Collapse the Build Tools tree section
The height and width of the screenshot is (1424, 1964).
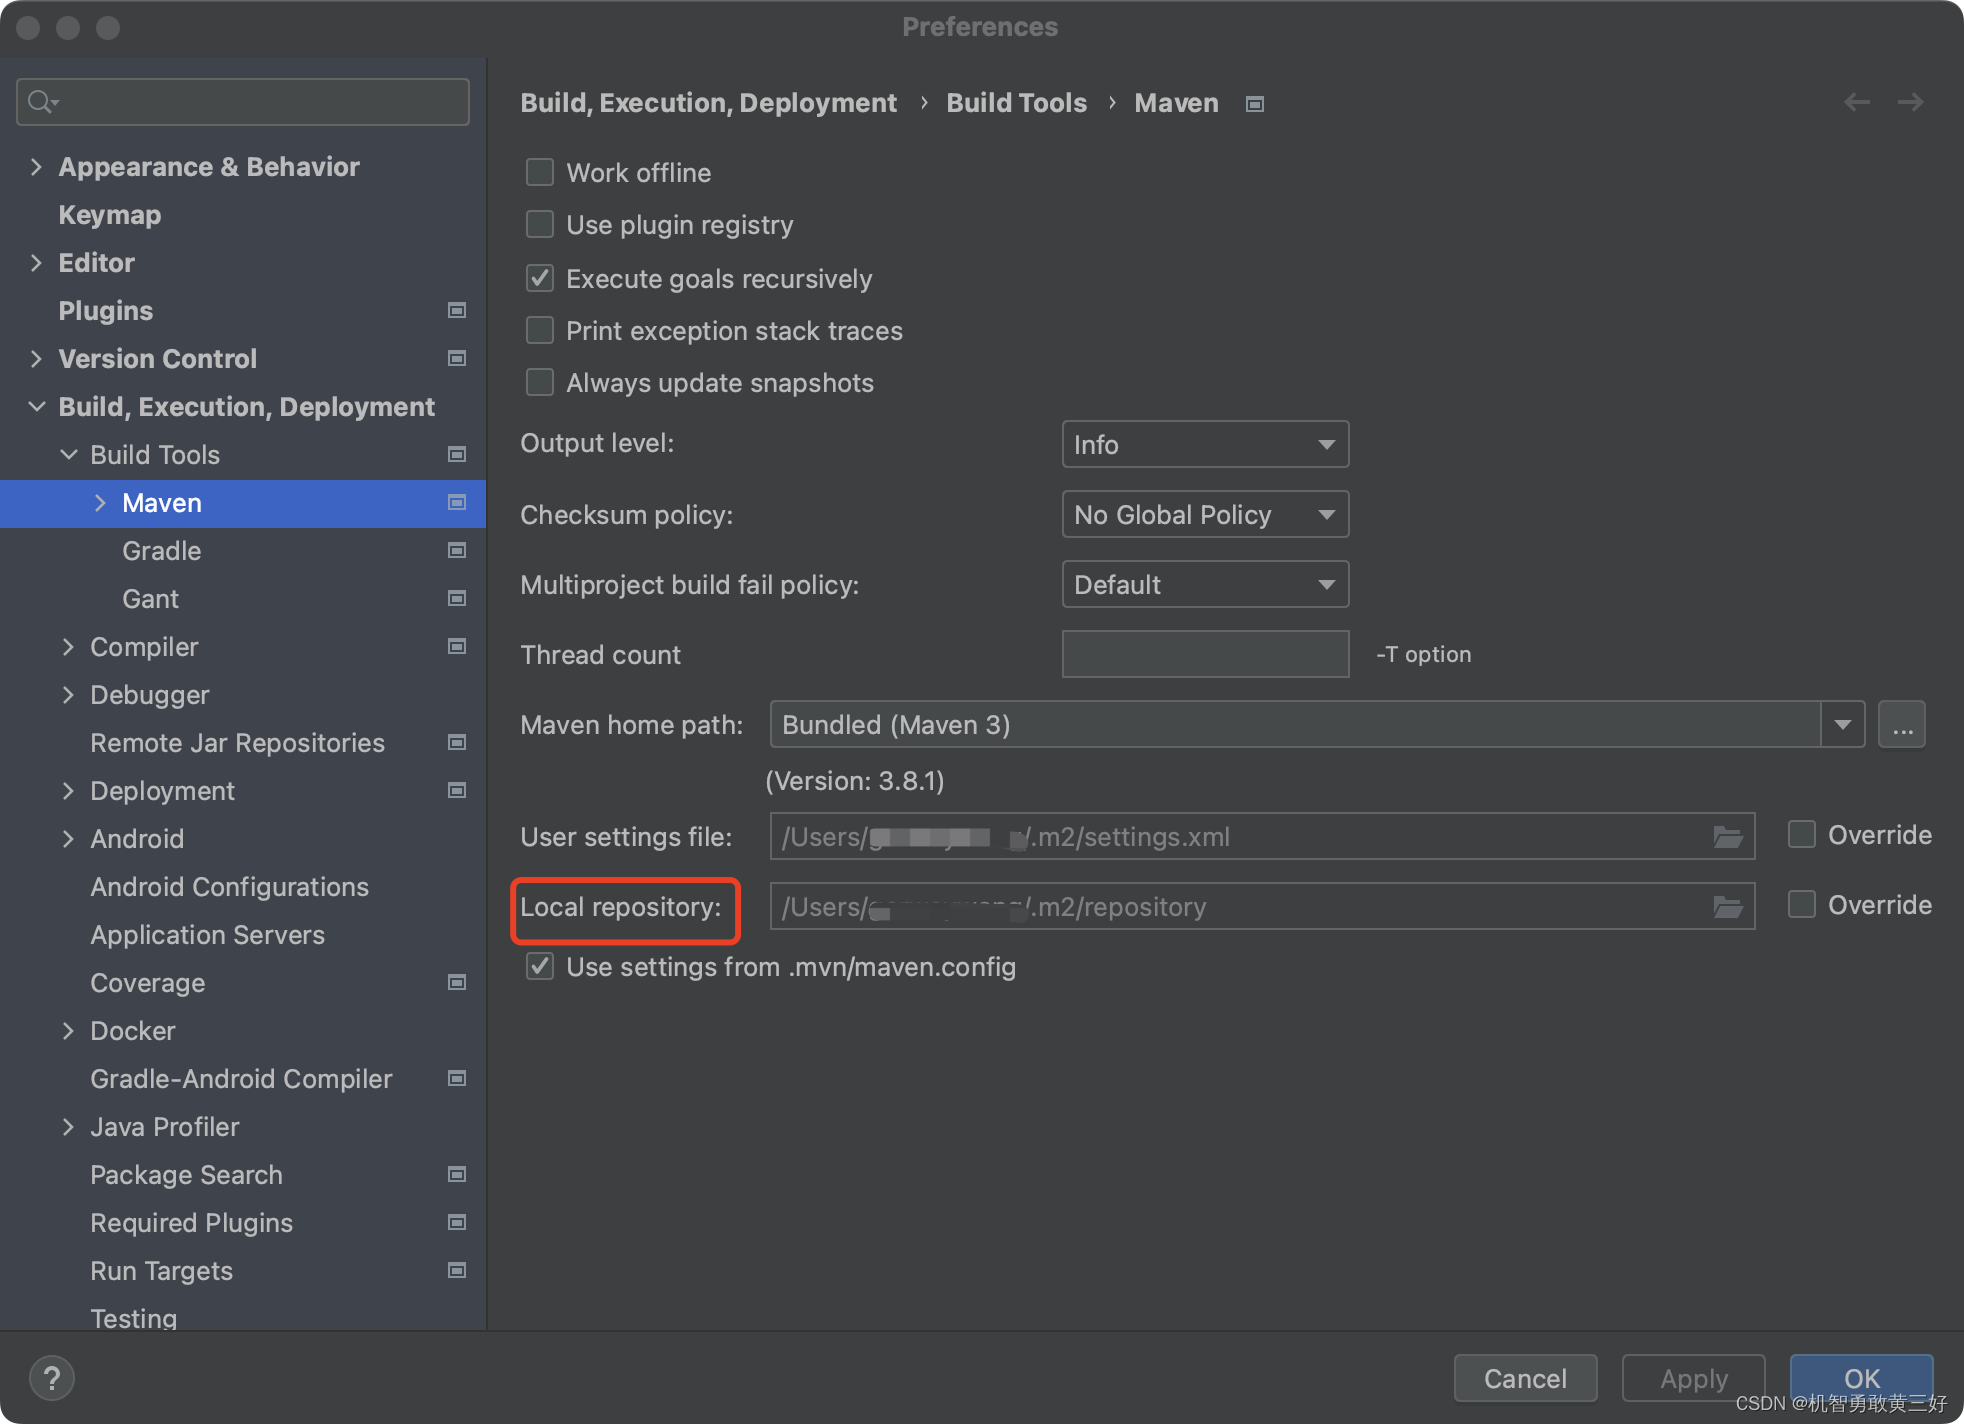tap(68, 454)
